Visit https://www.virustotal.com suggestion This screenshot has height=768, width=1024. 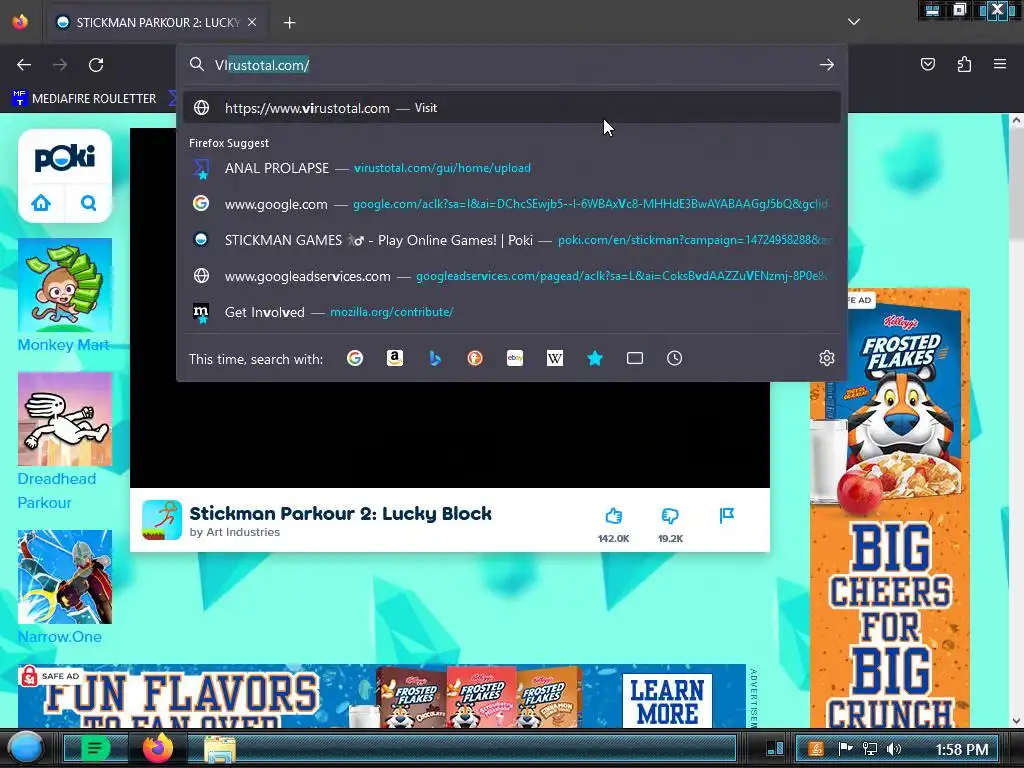511,108
